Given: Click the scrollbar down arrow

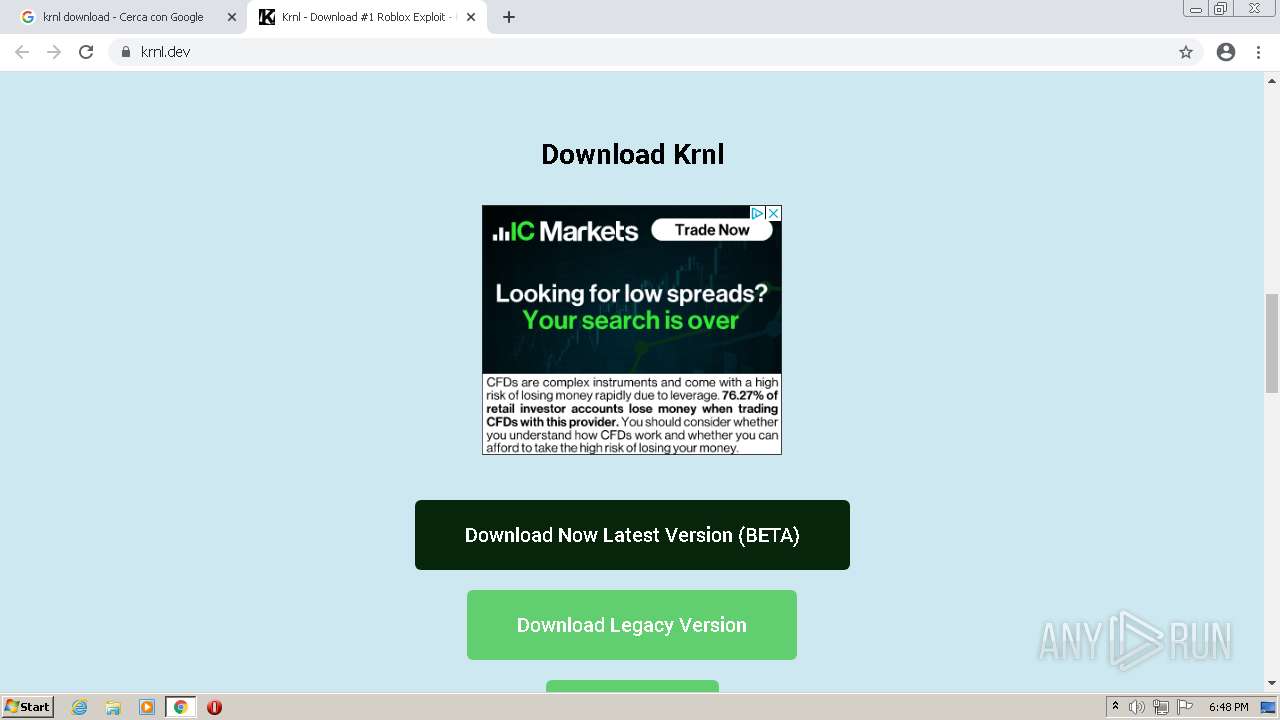Looking at the screenshot, I should (1272, 684).
